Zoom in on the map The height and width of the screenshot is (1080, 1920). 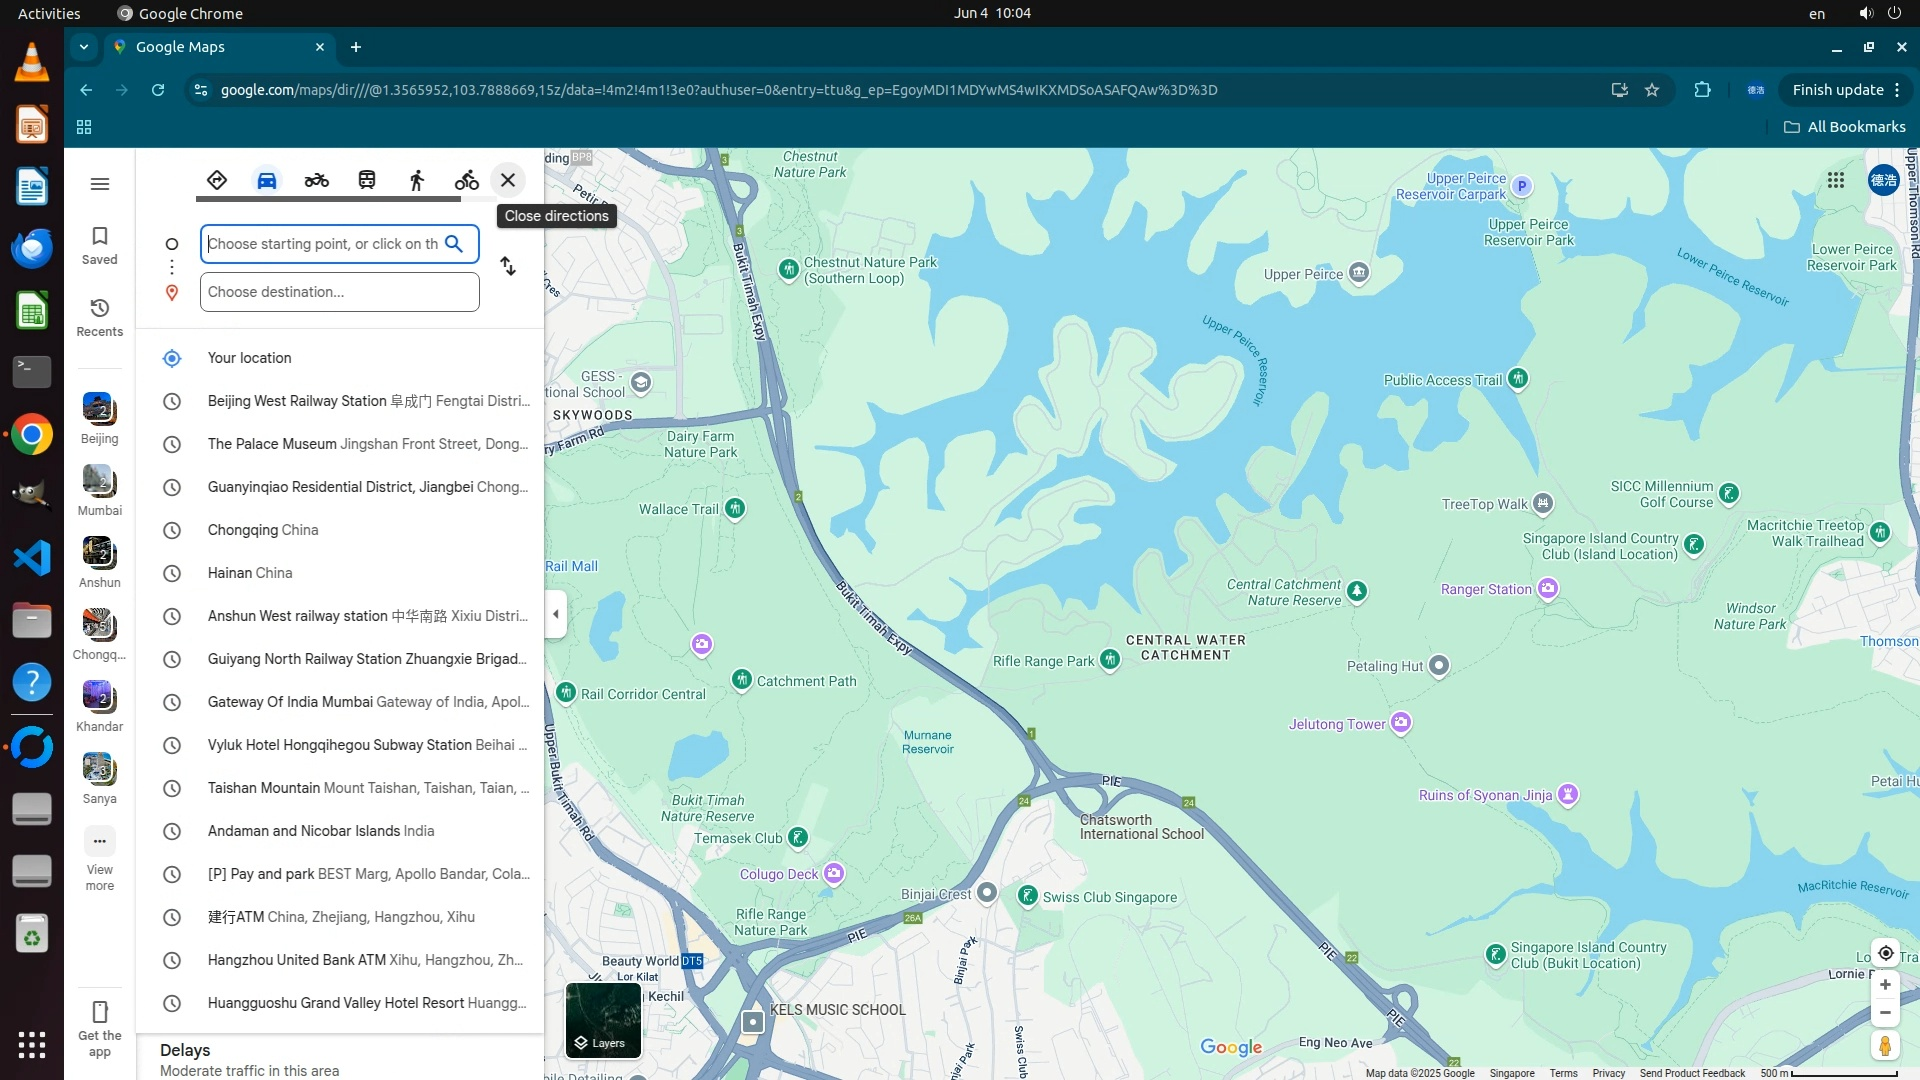[x=1885, y=985]
